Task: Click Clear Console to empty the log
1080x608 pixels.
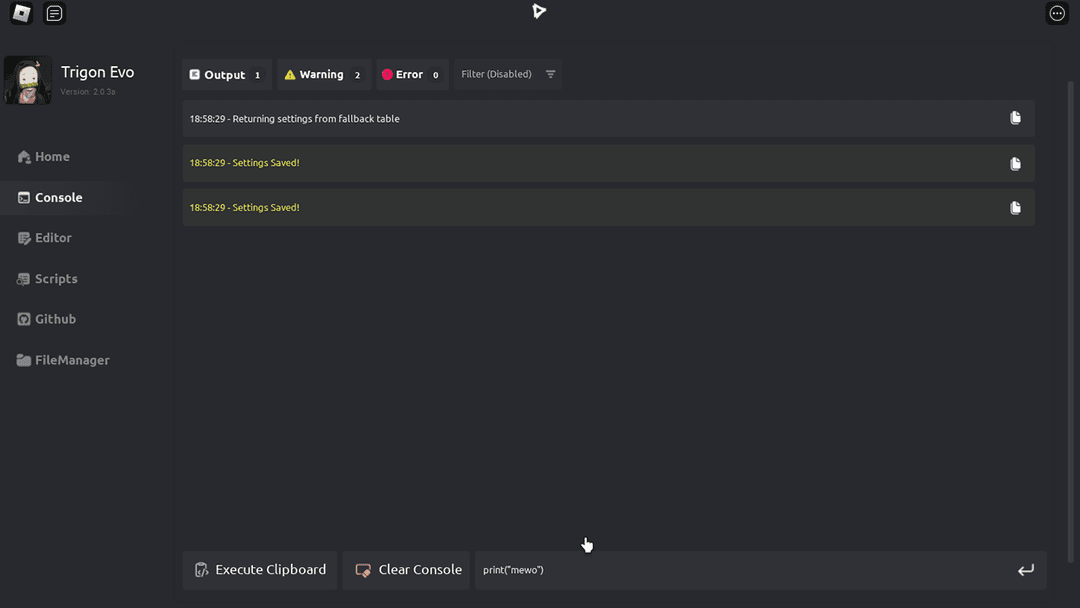Action: coord(405,569)
